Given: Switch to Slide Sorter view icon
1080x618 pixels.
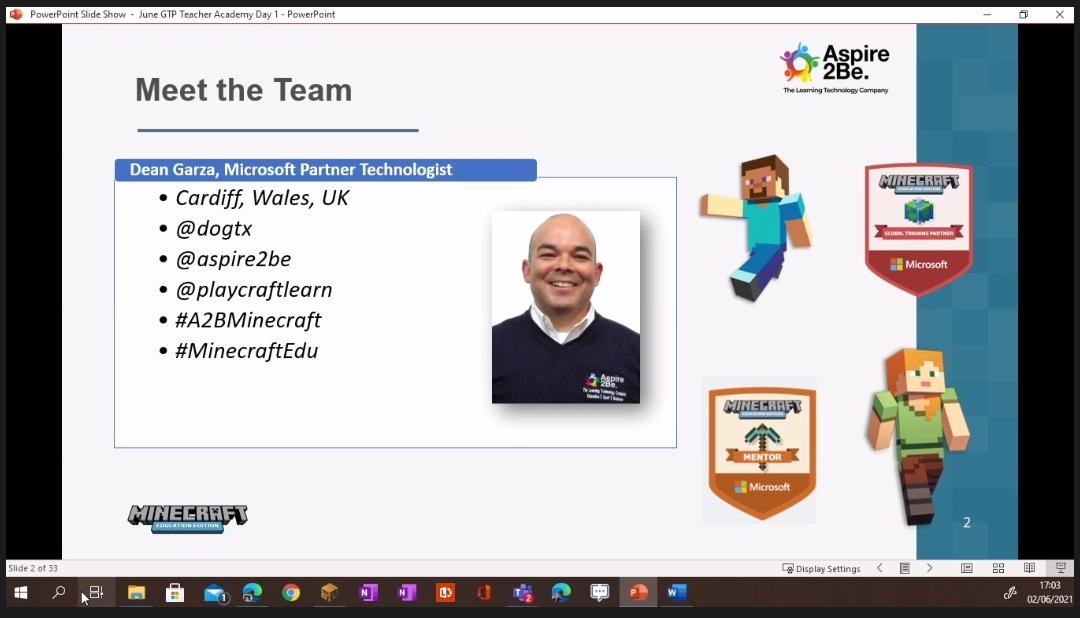Looking at the screenshot, I should (x=998, y=568).
